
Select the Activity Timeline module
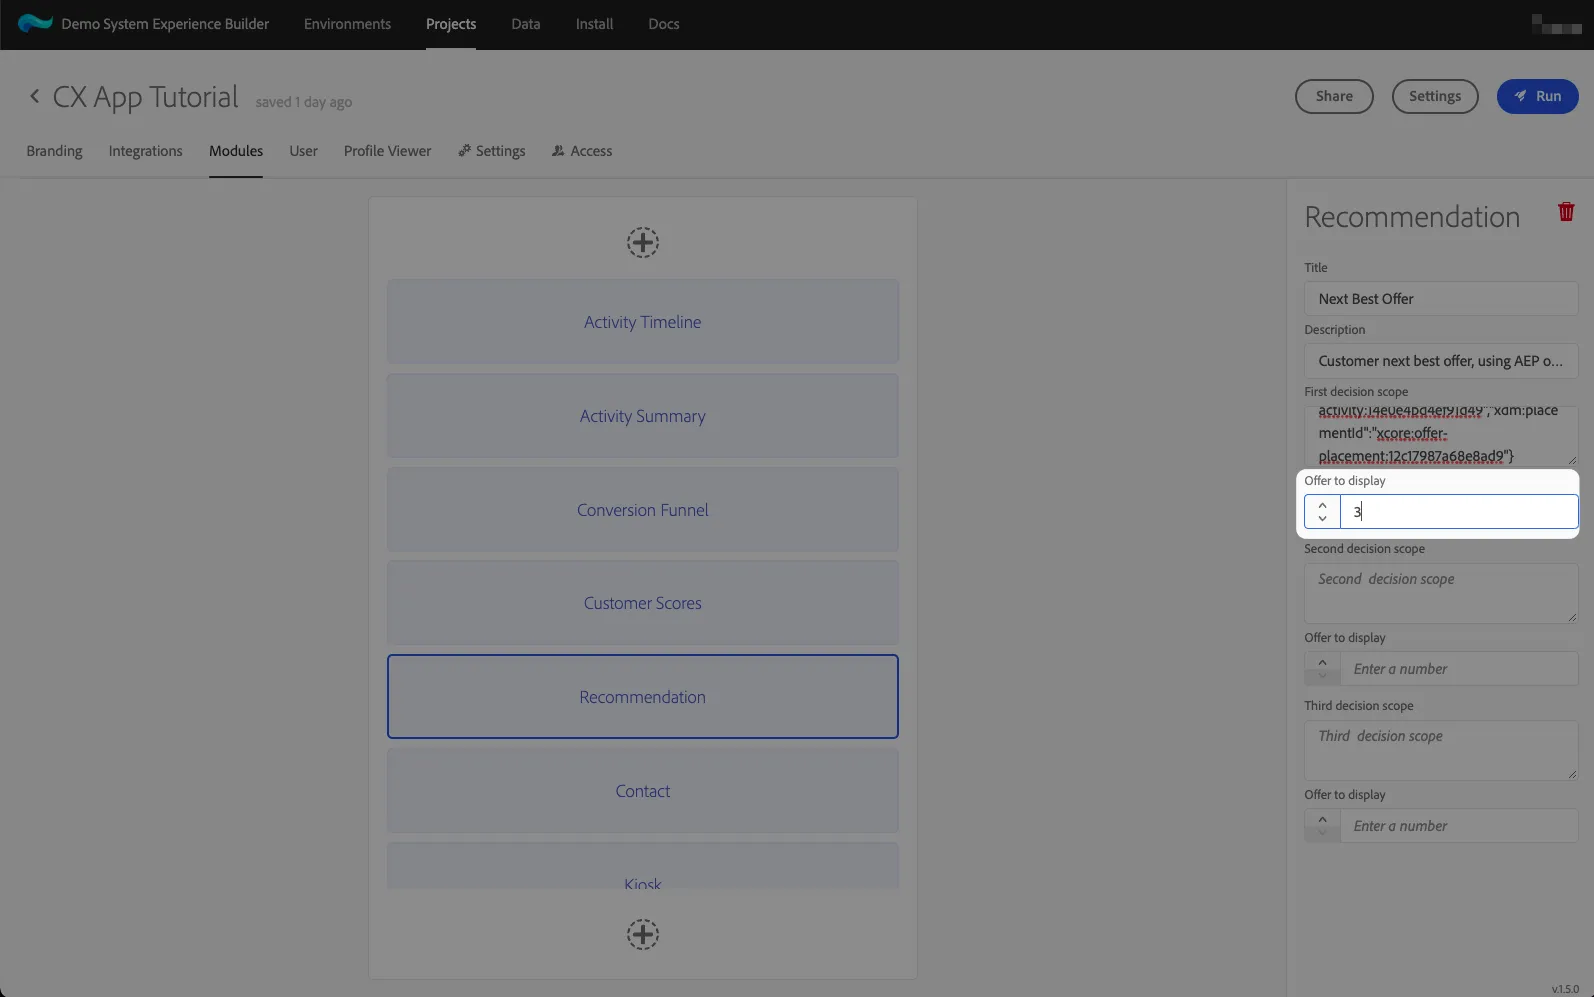pos(643,322)
